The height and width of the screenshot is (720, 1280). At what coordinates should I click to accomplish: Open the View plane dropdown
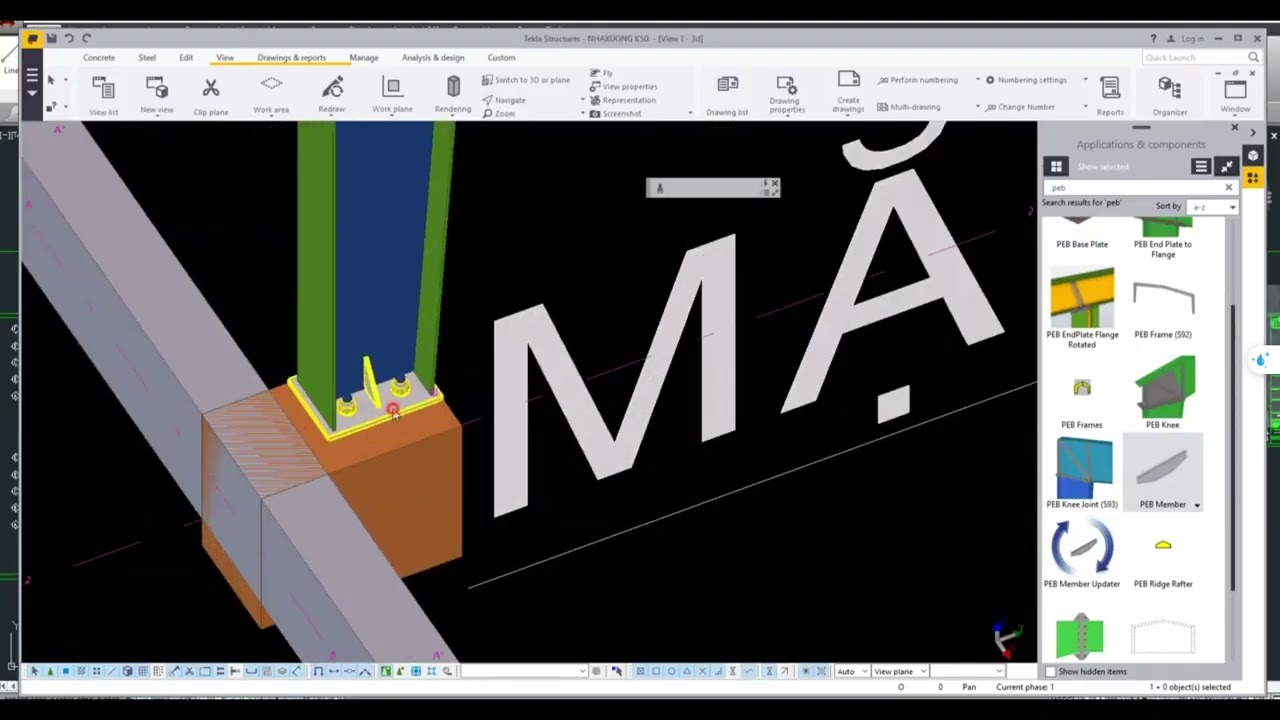click(x=900, y=671)
